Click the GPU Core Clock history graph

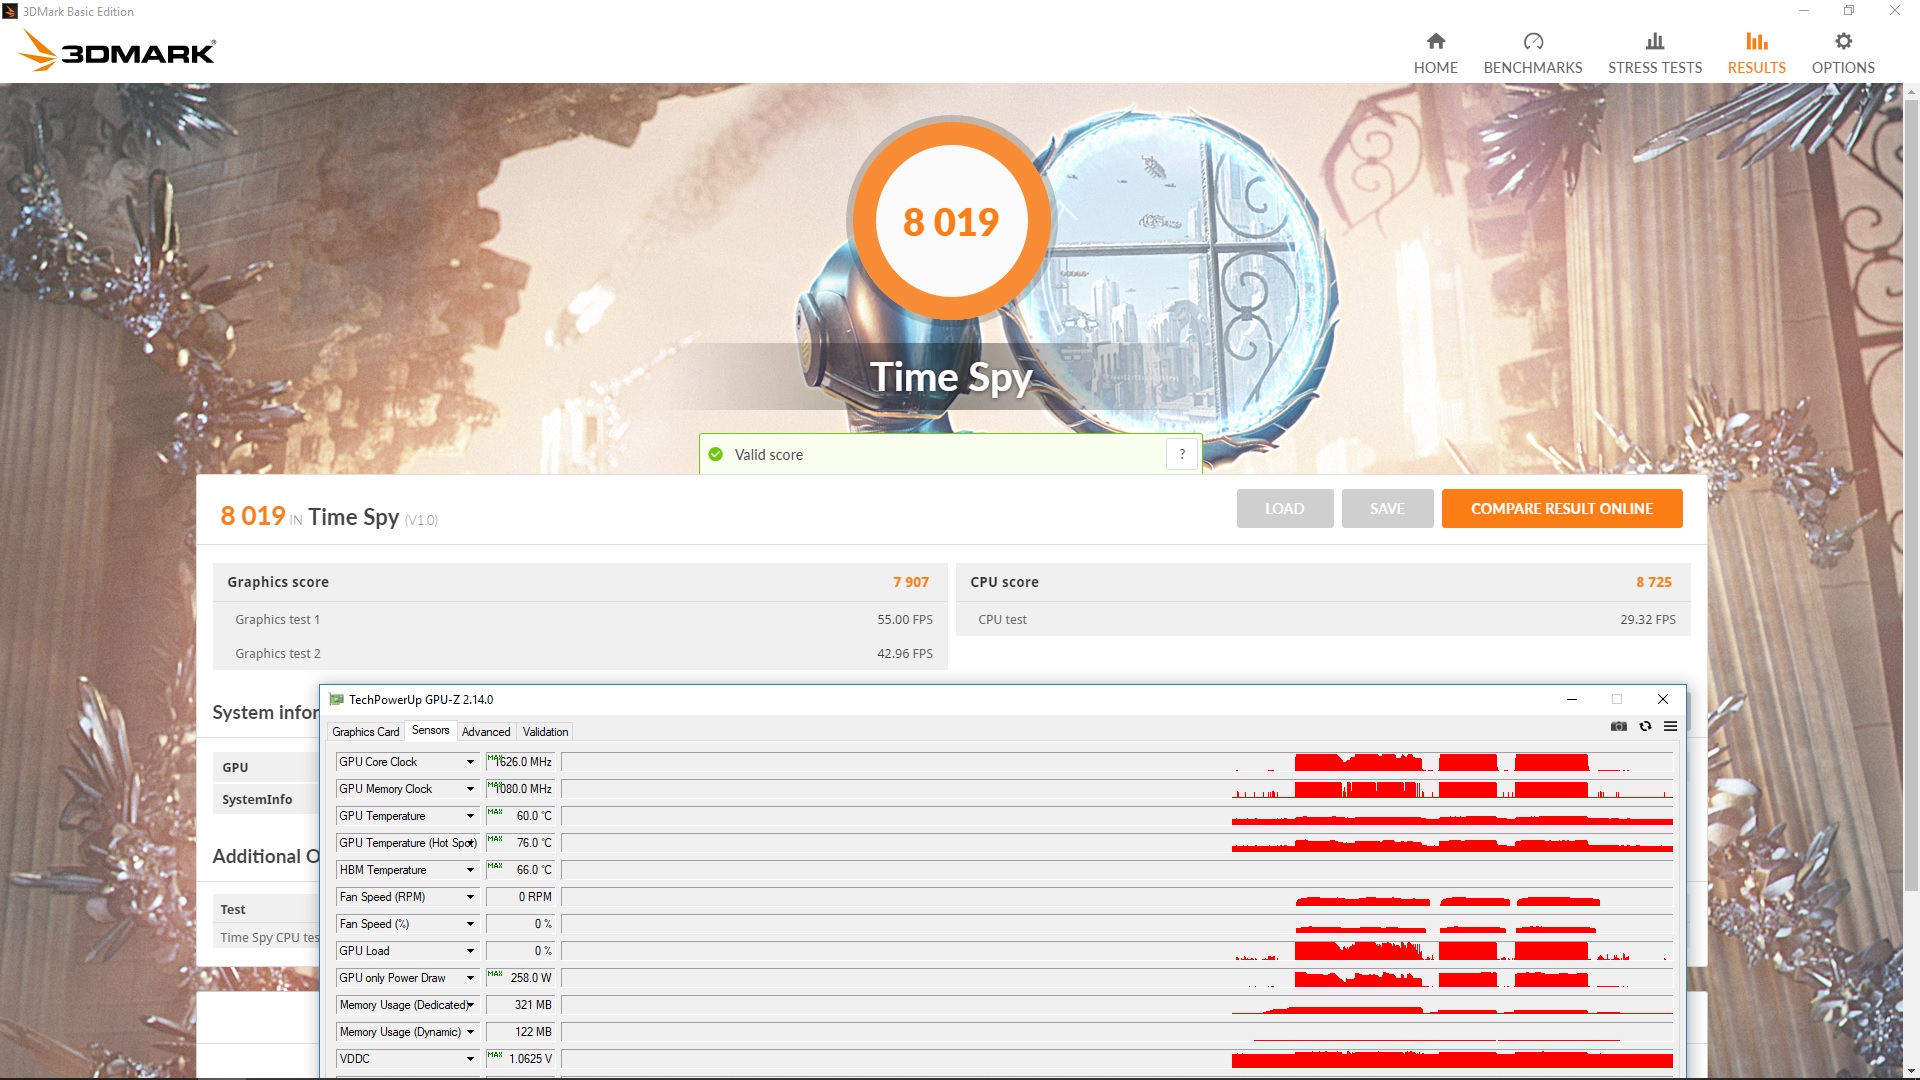pos(1117,762)
